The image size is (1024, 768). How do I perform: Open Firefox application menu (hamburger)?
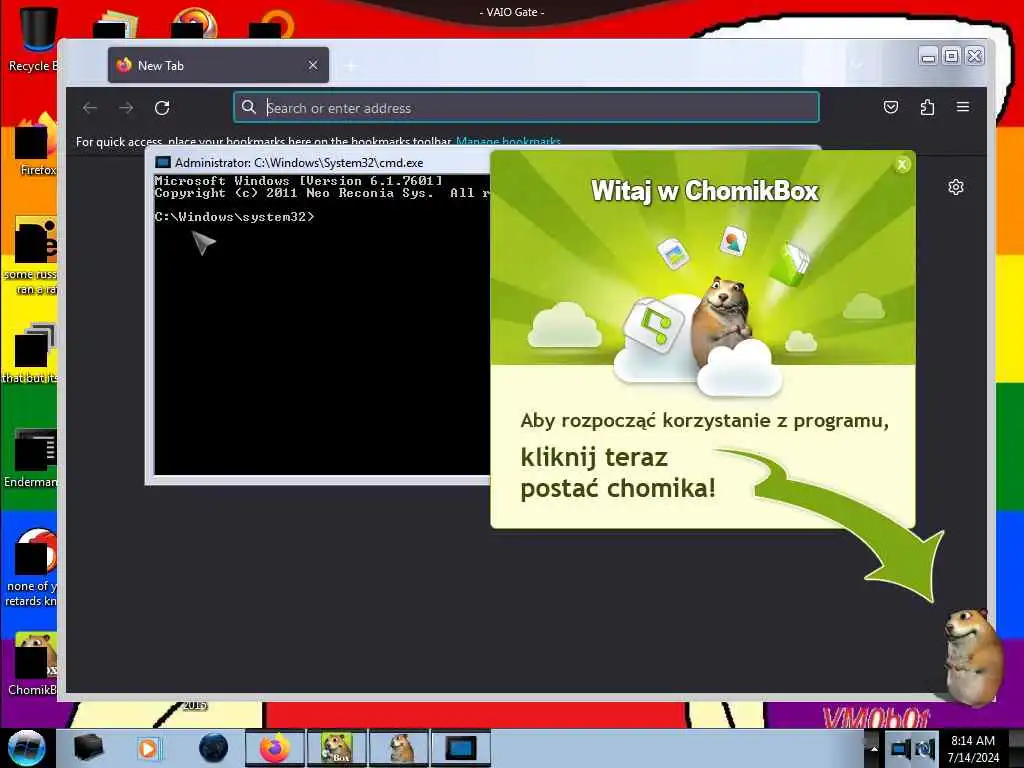tap(963, 107)
